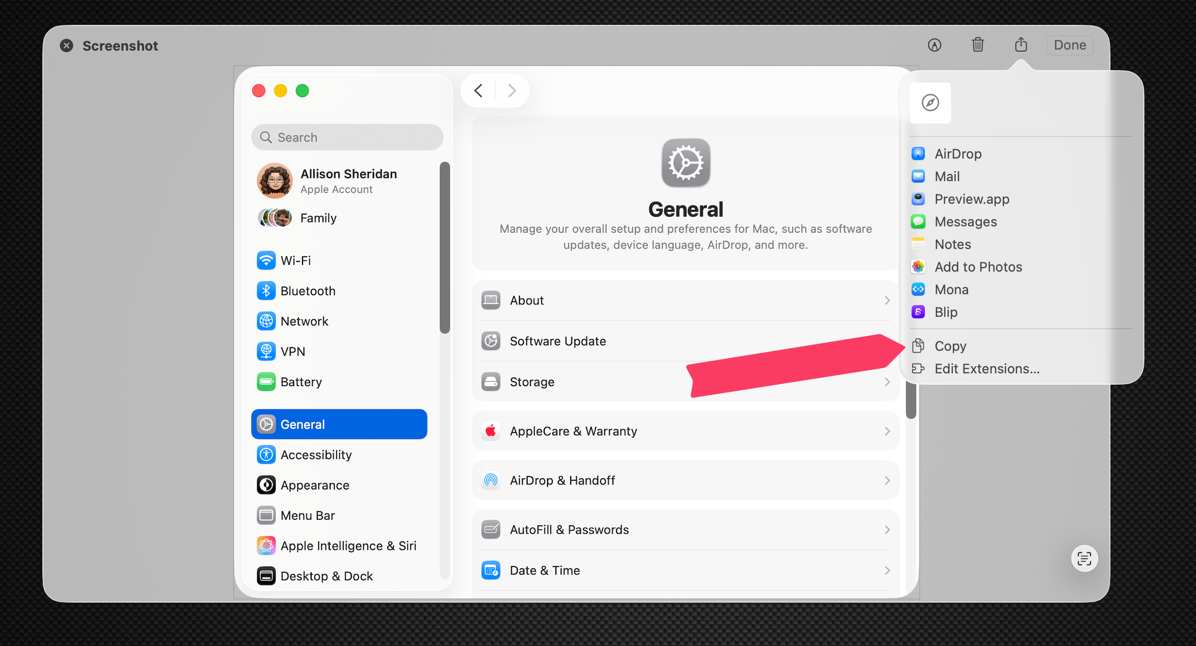This screenshot has height=646, width=1196.
Task: Click the Share icon in the toolbar
Action: tap(1020, 45)
